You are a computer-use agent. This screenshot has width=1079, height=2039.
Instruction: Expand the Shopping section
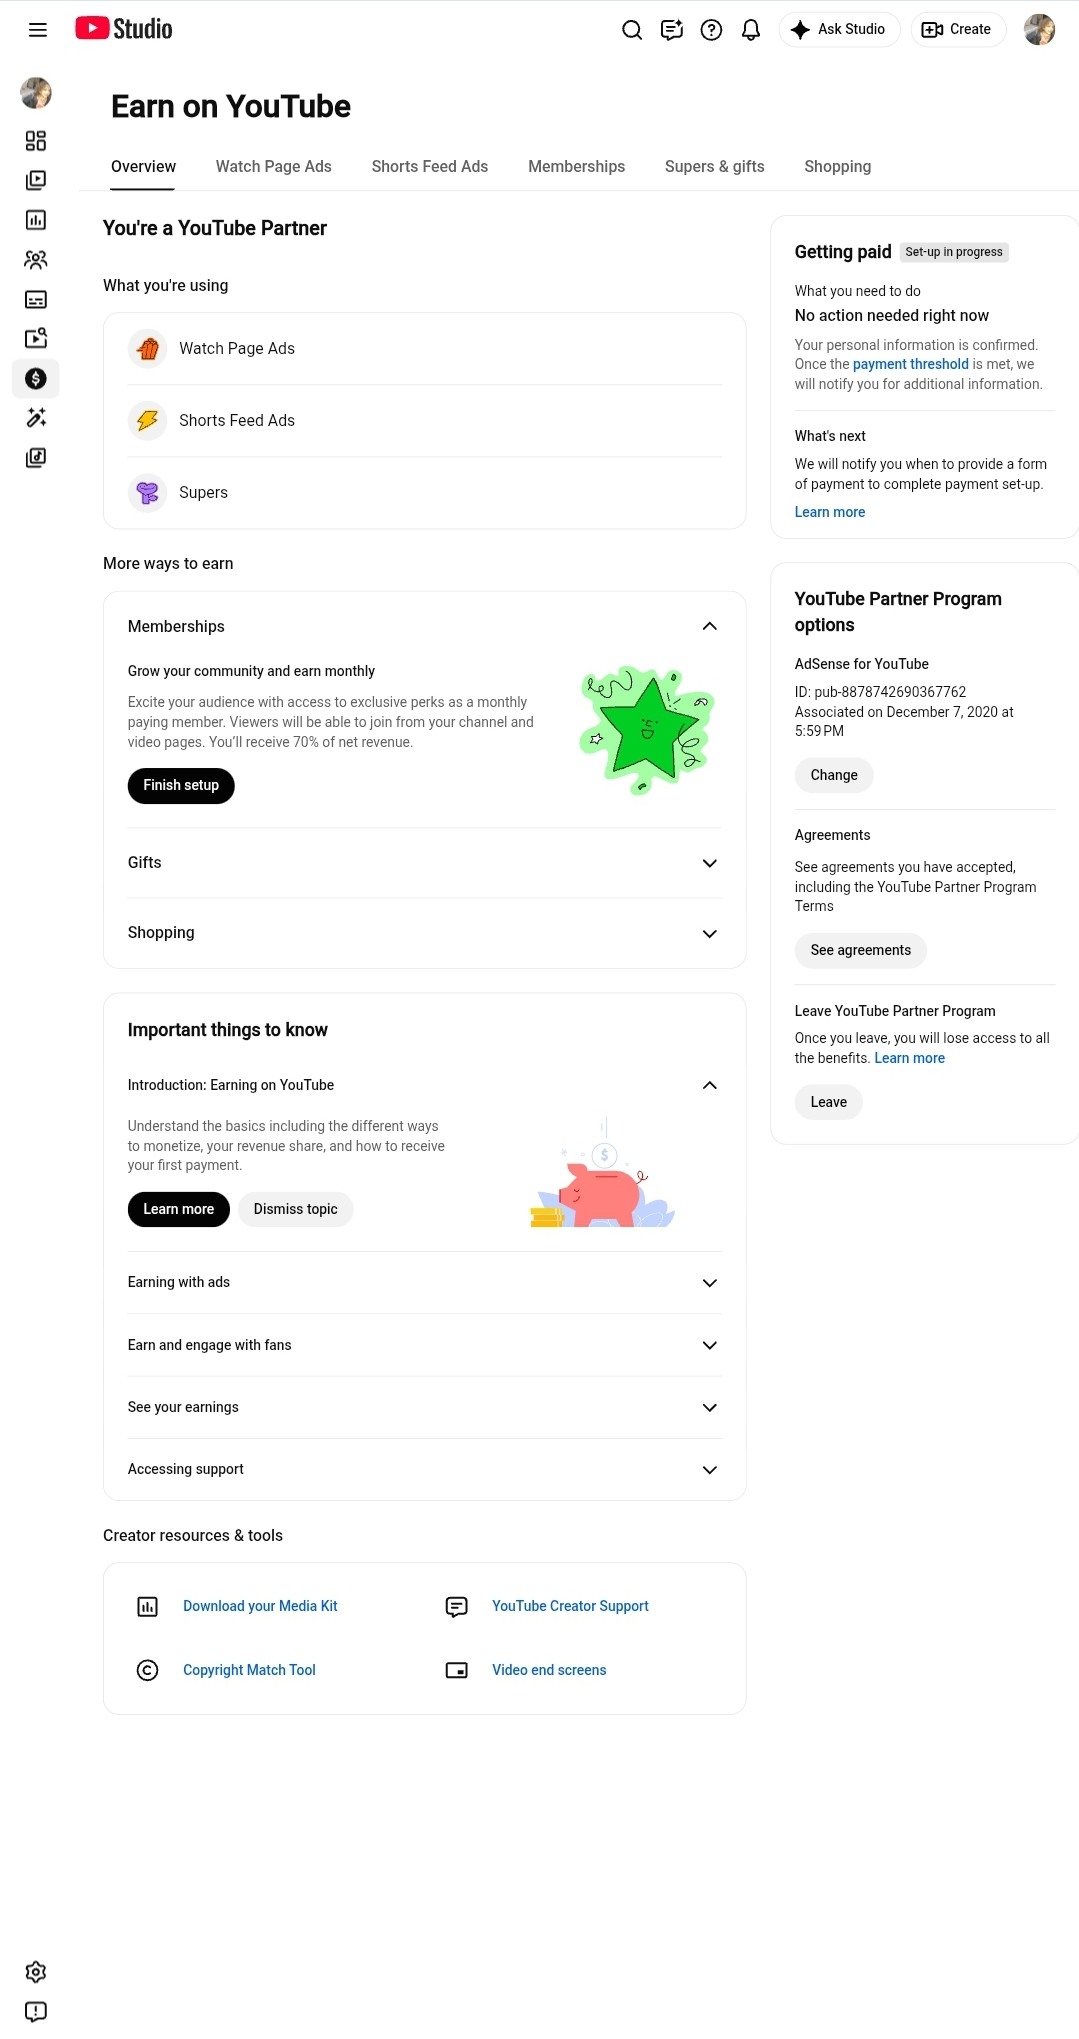[x=710, y=933]
